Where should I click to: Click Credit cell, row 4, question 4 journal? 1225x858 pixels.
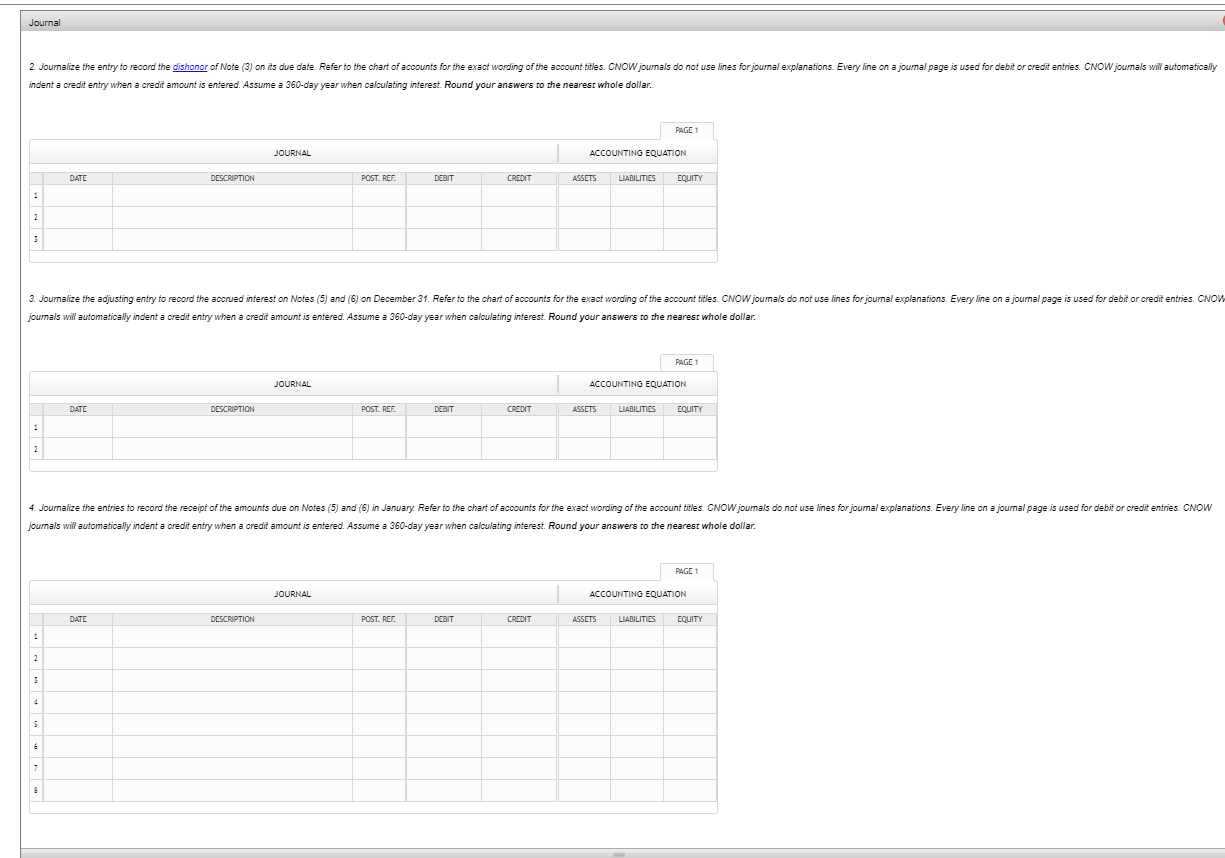click(x=519, y=702)
